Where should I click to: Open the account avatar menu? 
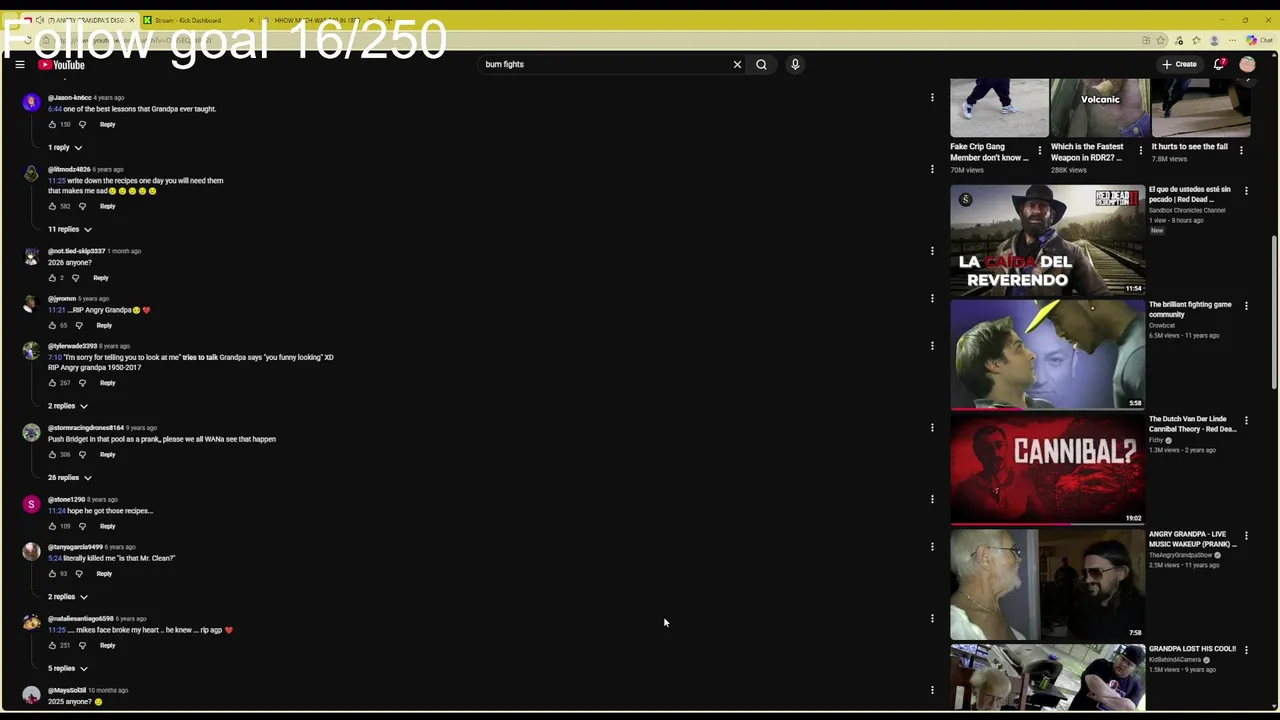(1247, 64)
